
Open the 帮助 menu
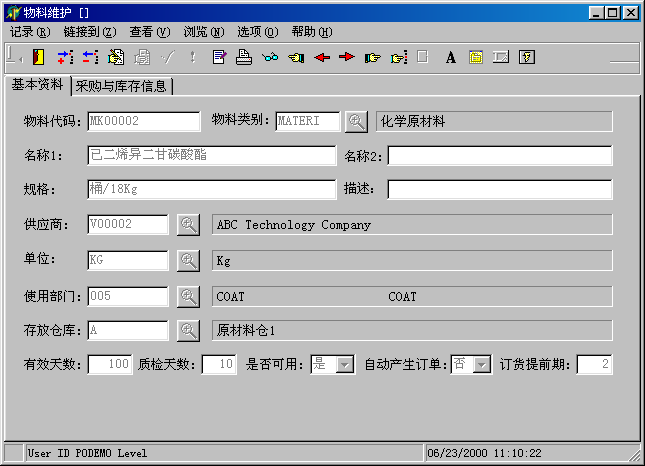(311, 32)
